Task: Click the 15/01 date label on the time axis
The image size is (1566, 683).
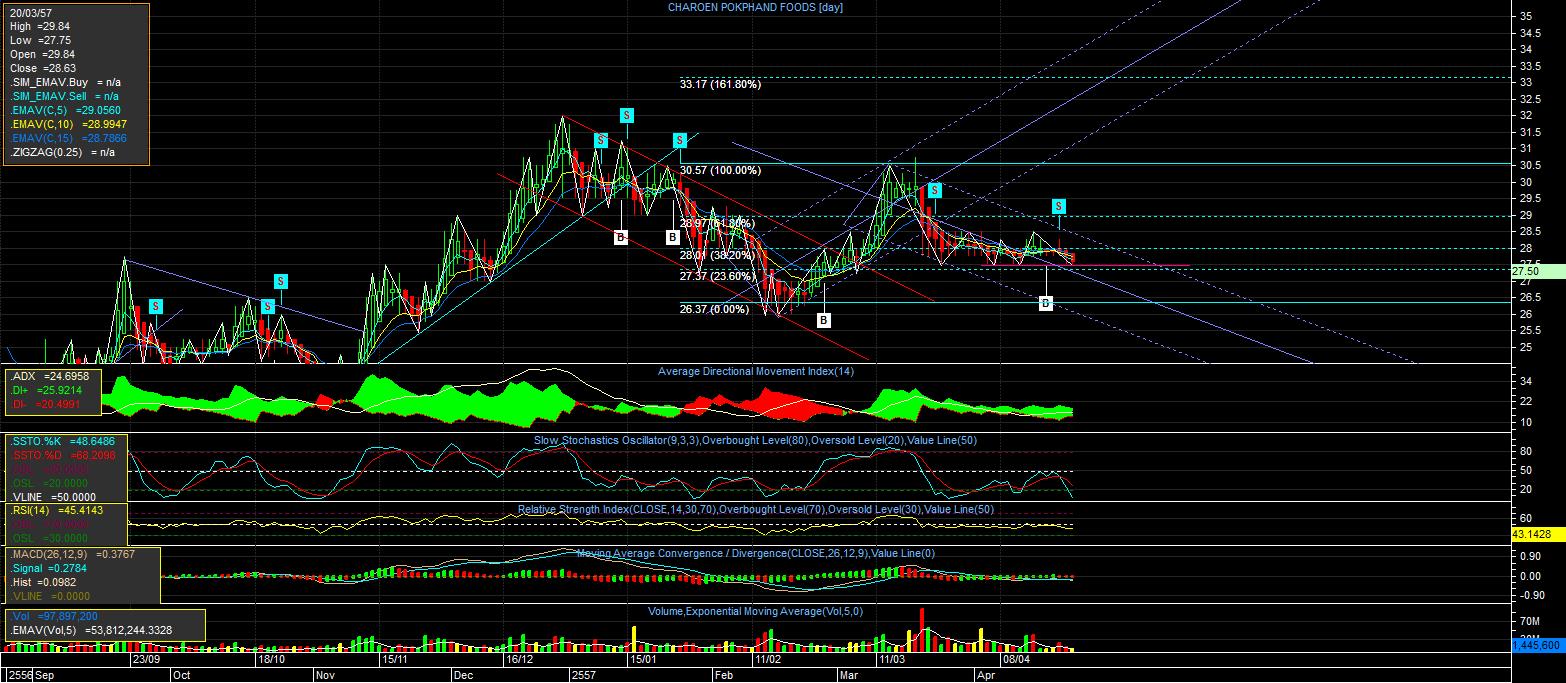Action: point(642,660)
